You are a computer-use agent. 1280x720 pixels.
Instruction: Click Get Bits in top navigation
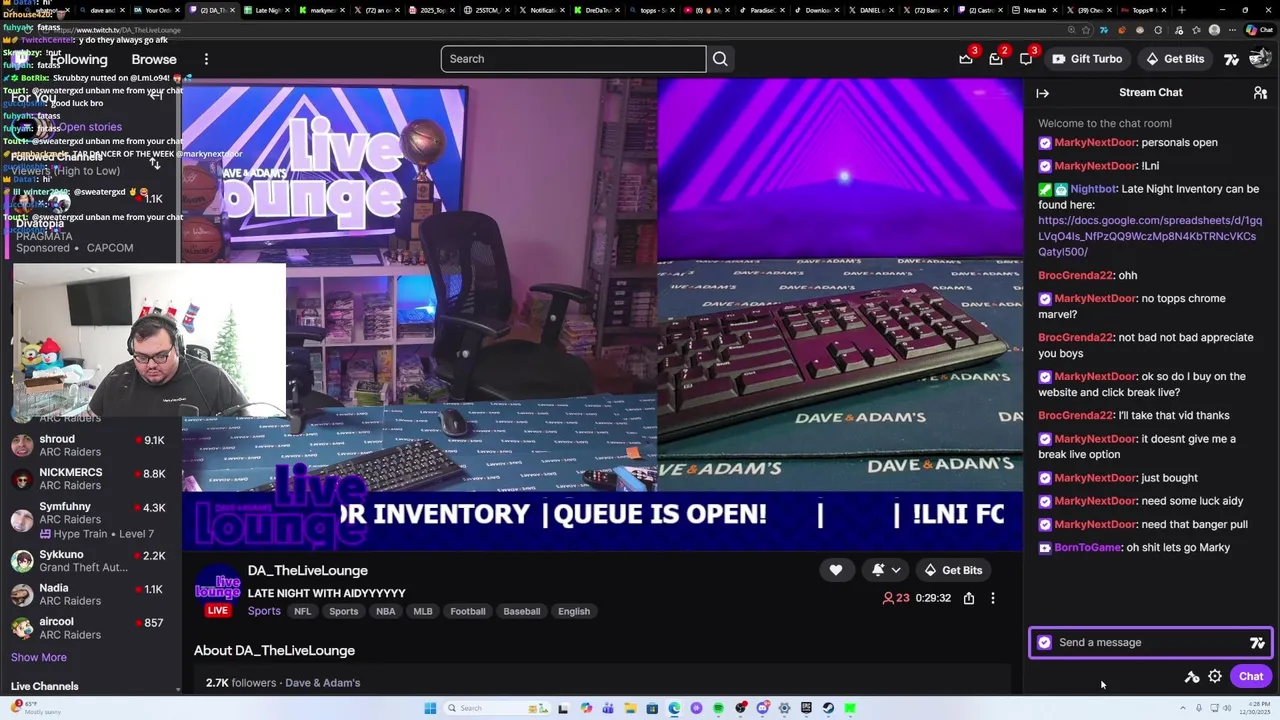pos(1175,59)
